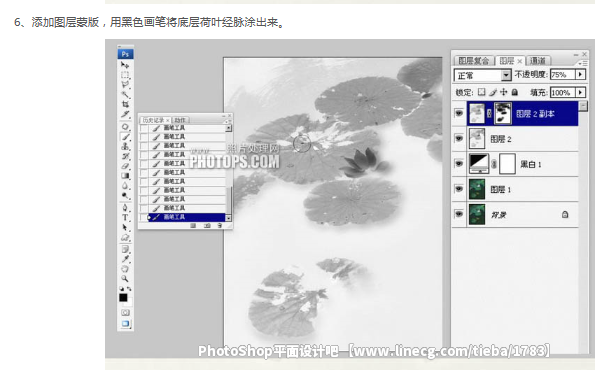Swap foreground and background colors
The image size is (606, 370).
coord(129,289)
